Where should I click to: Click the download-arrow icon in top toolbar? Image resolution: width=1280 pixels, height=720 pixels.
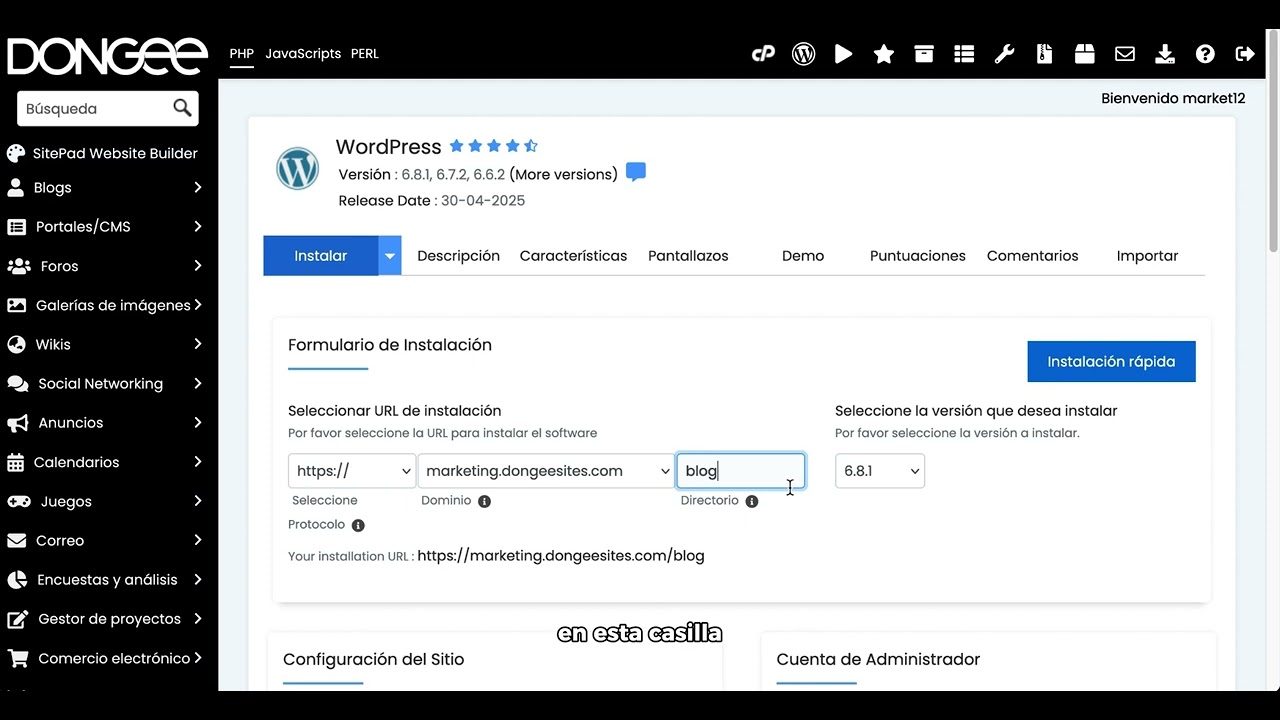[1165, 54]
